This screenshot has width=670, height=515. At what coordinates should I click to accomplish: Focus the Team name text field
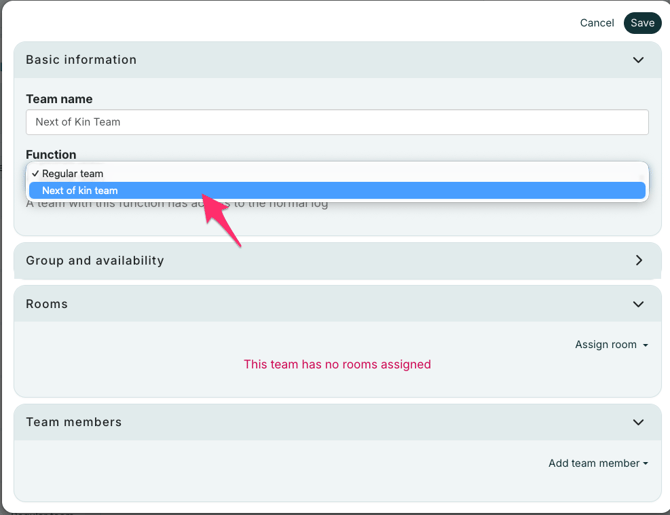pos(337,122)
